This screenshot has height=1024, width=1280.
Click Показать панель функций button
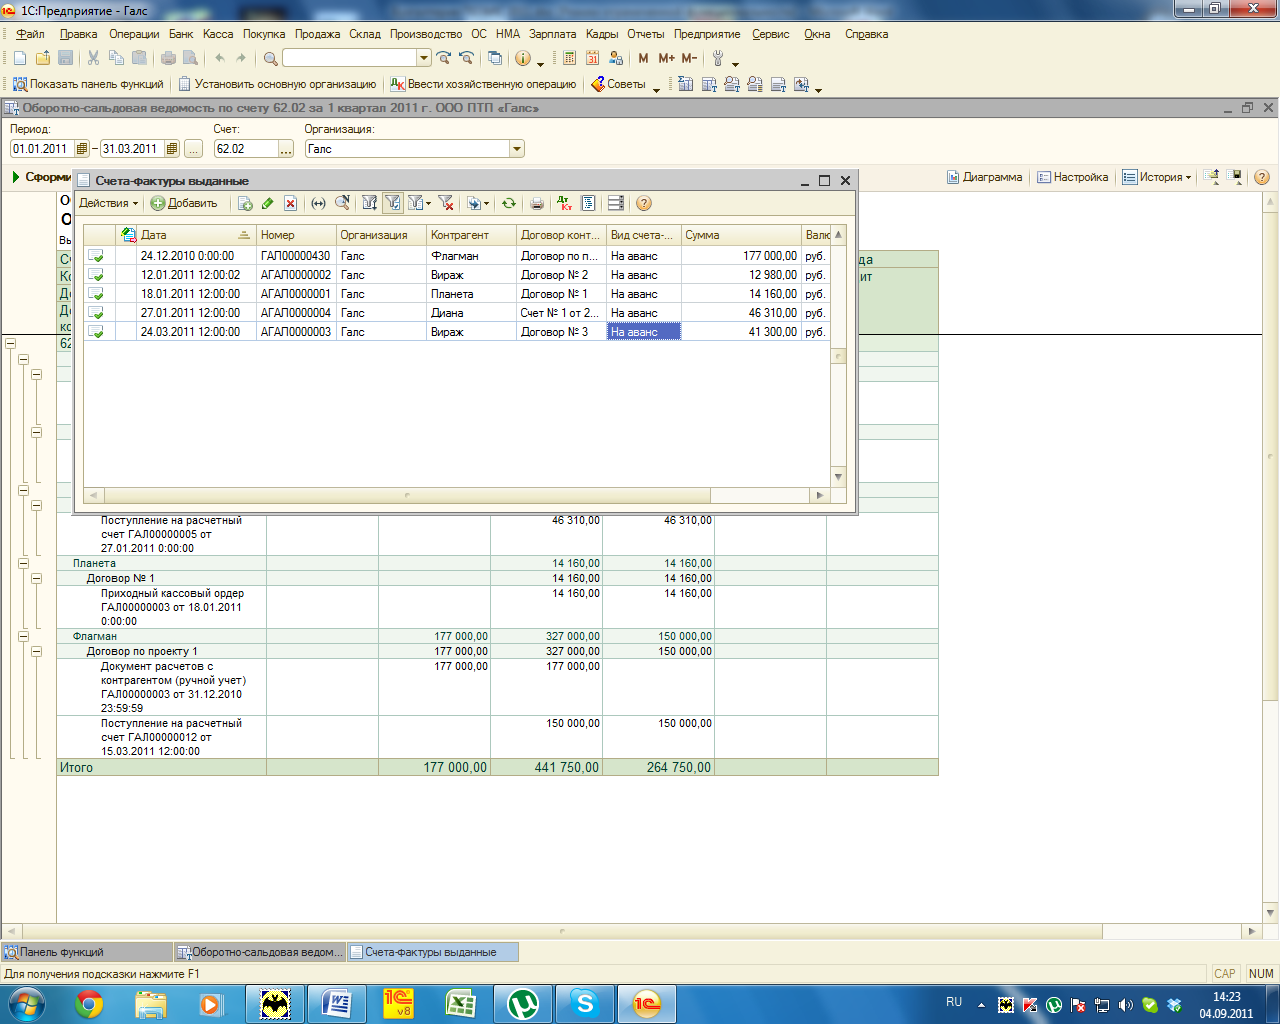pos(88,84)
